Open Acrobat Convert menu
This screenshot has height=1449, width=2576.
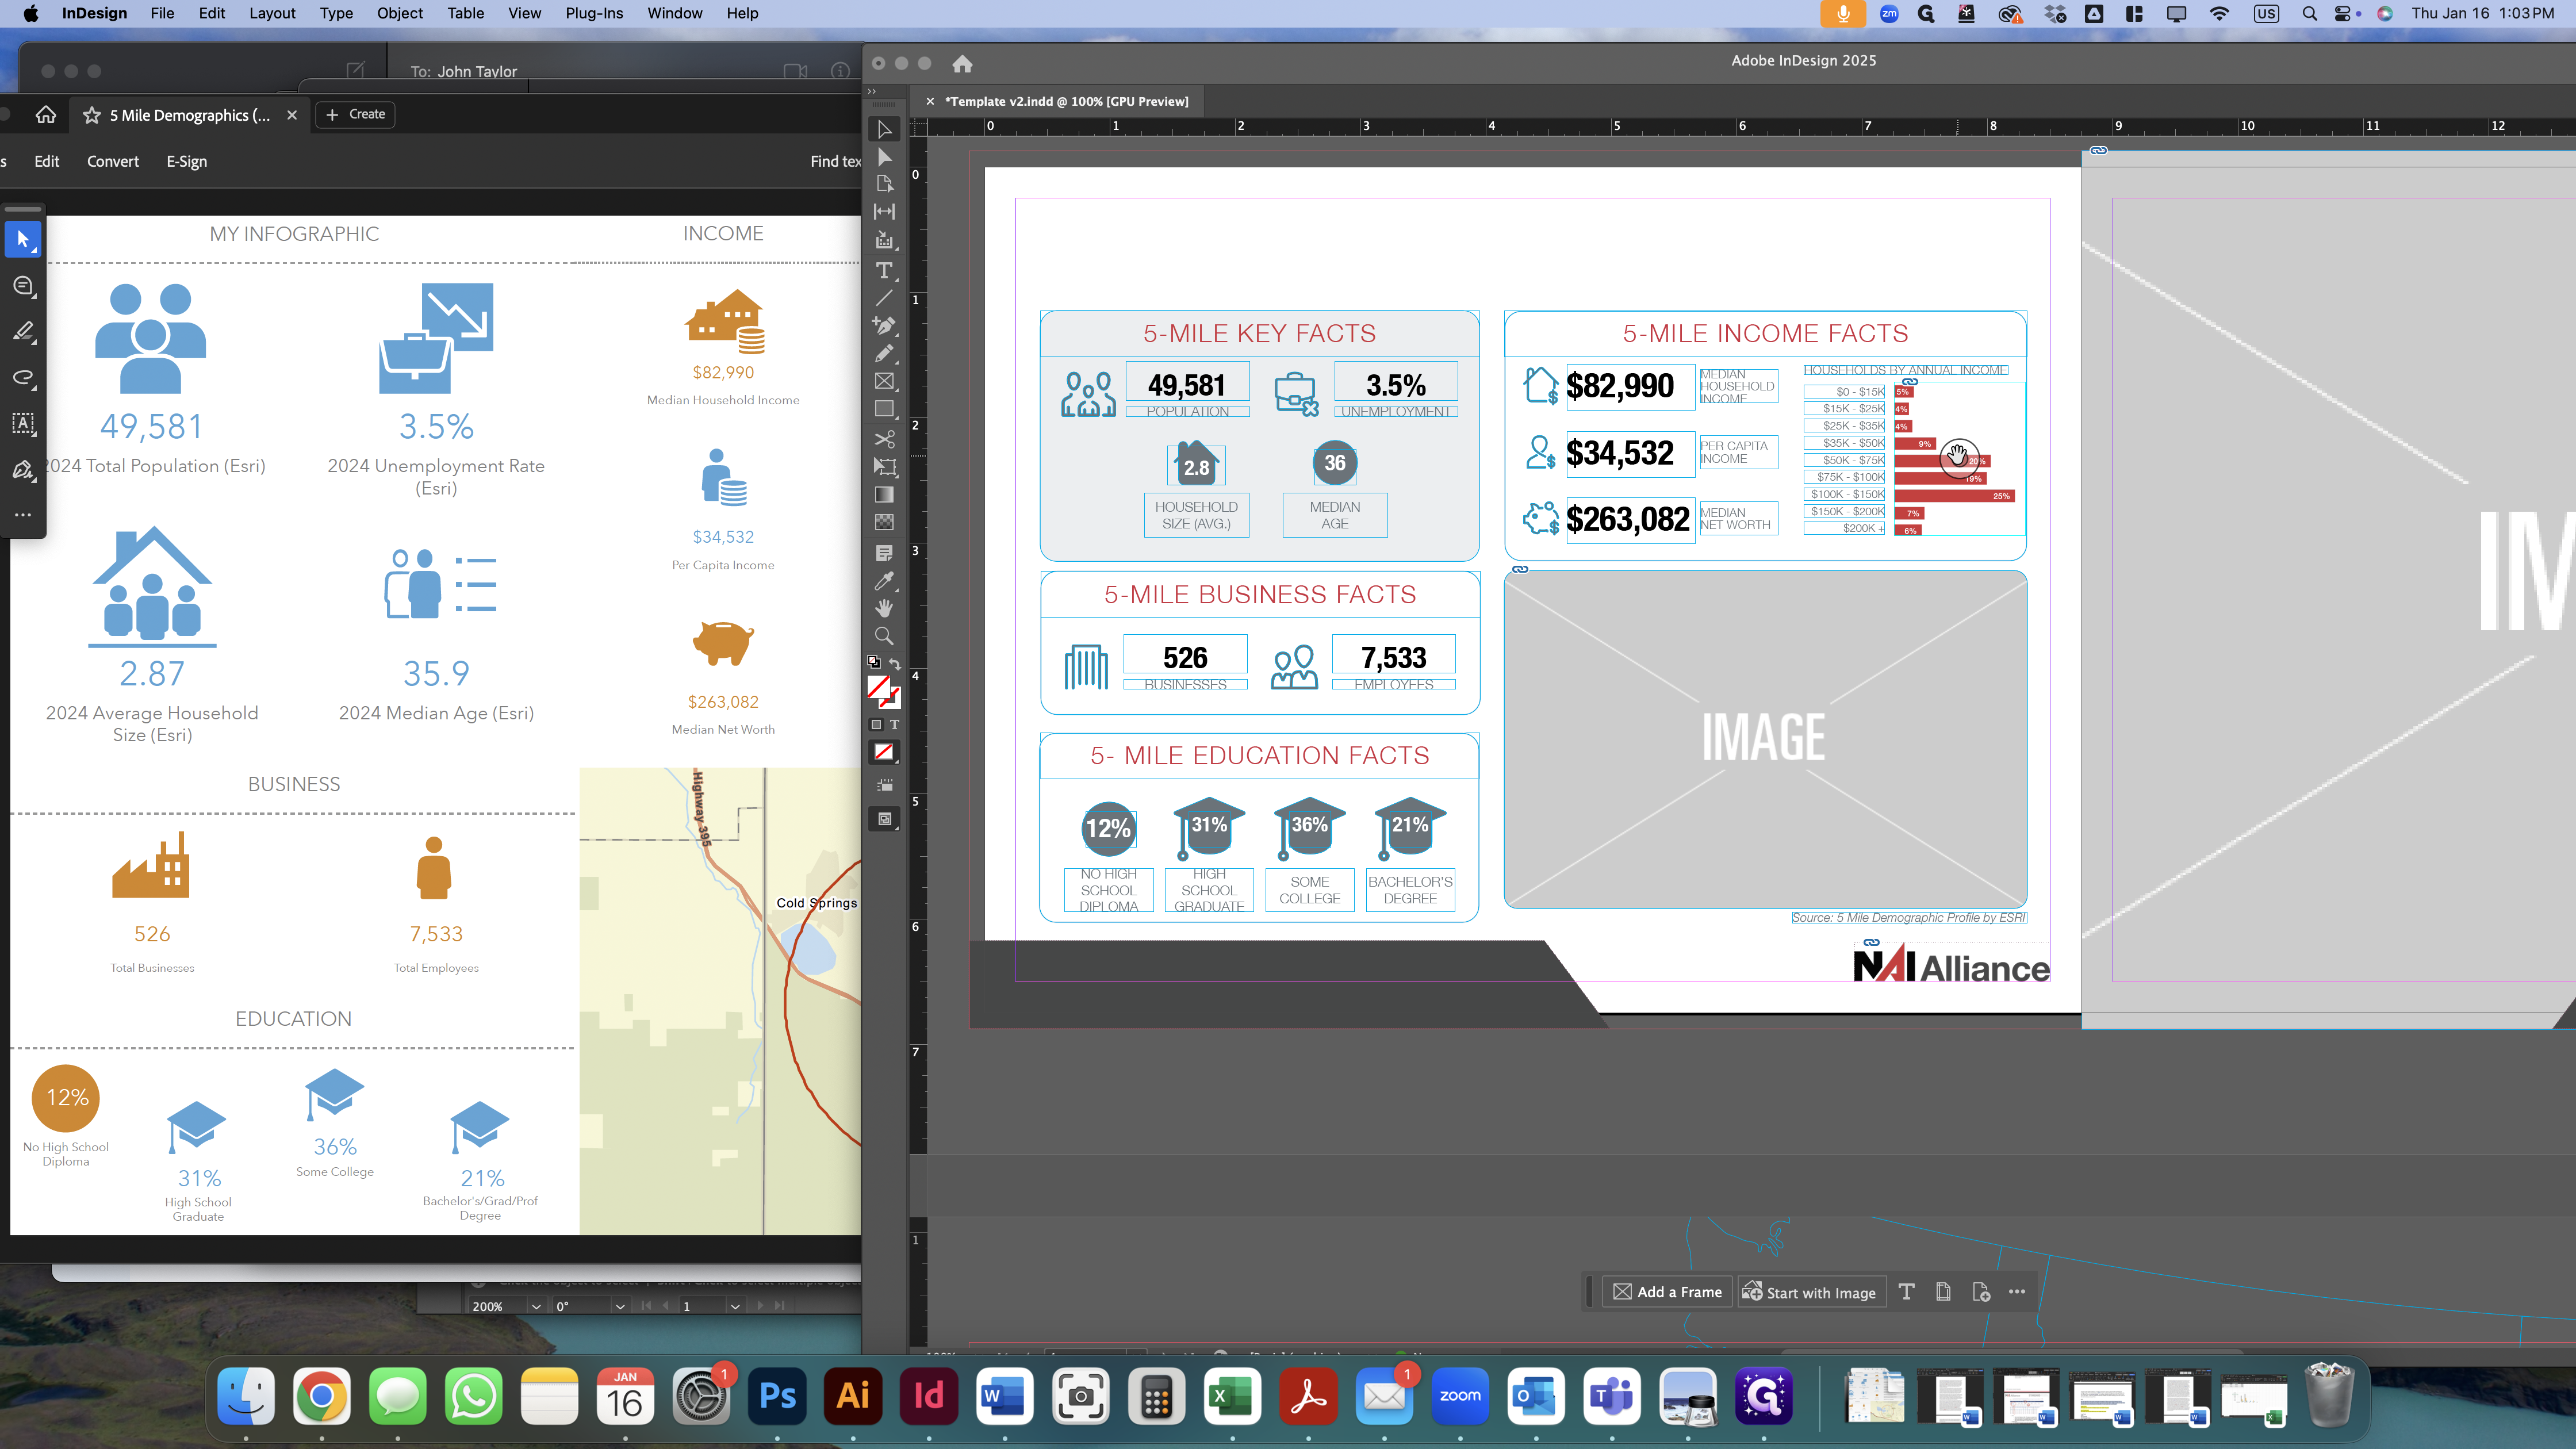[113, 161]
